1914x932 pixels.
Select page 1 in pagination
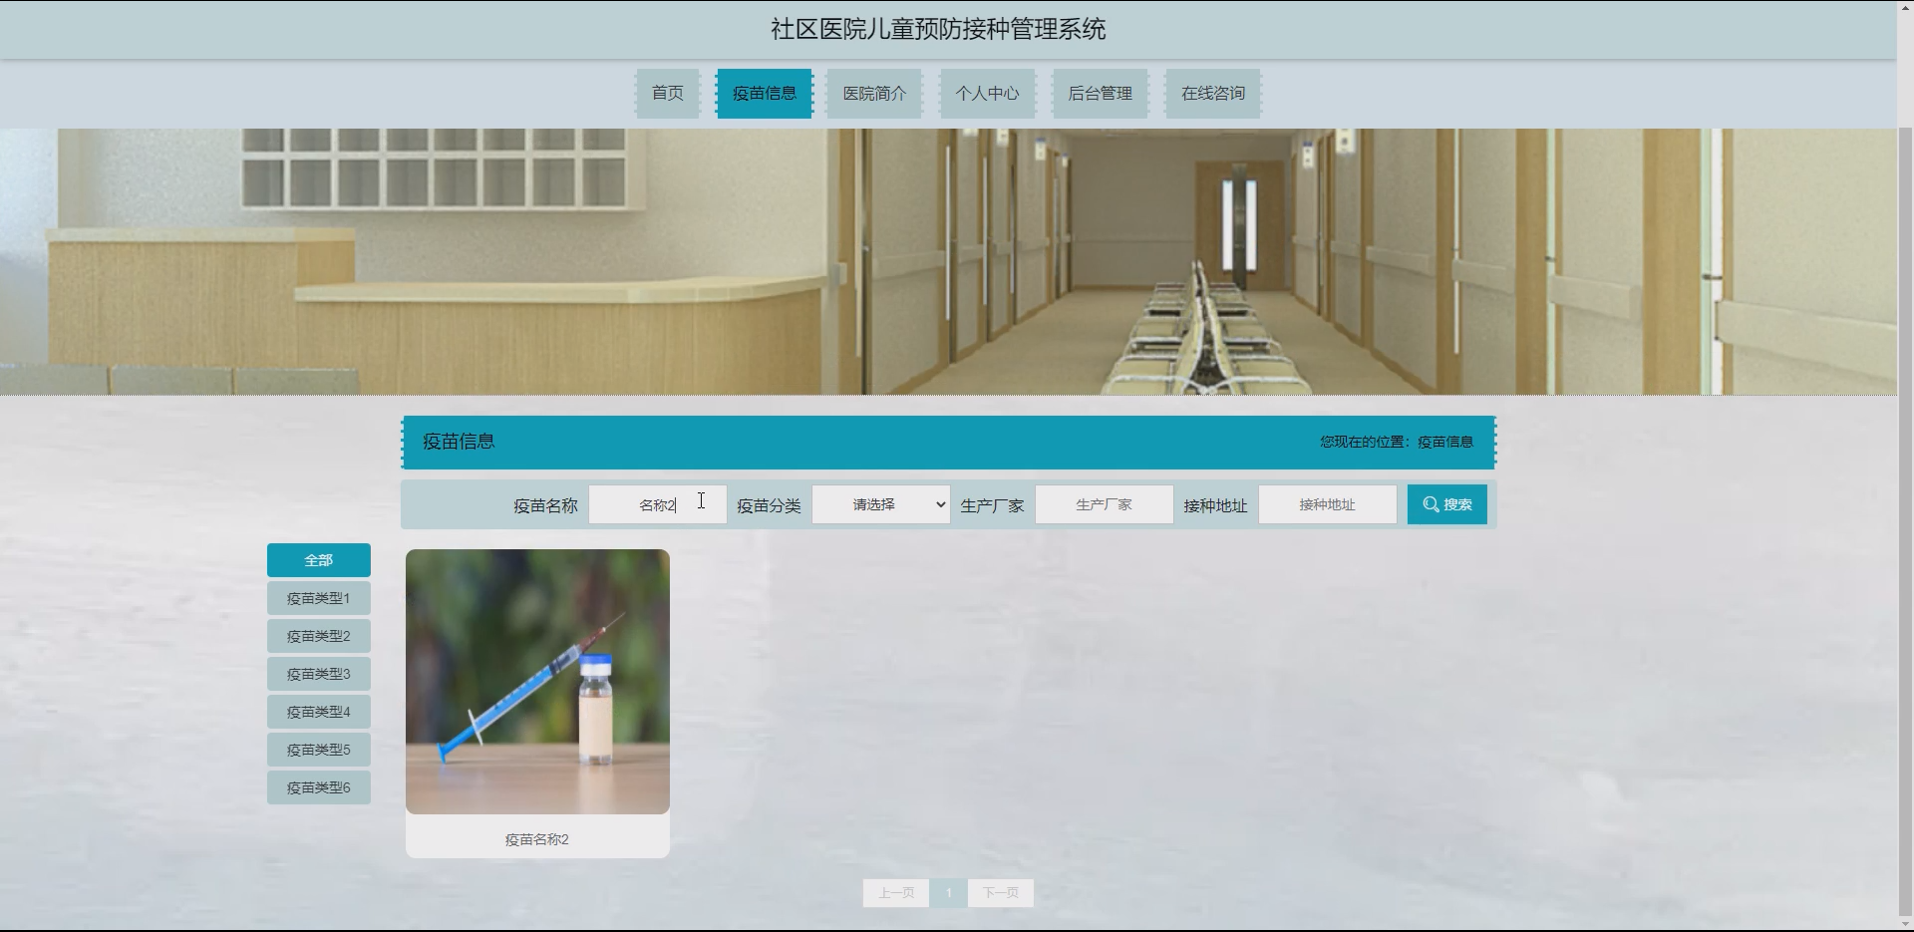coord(948,893)
